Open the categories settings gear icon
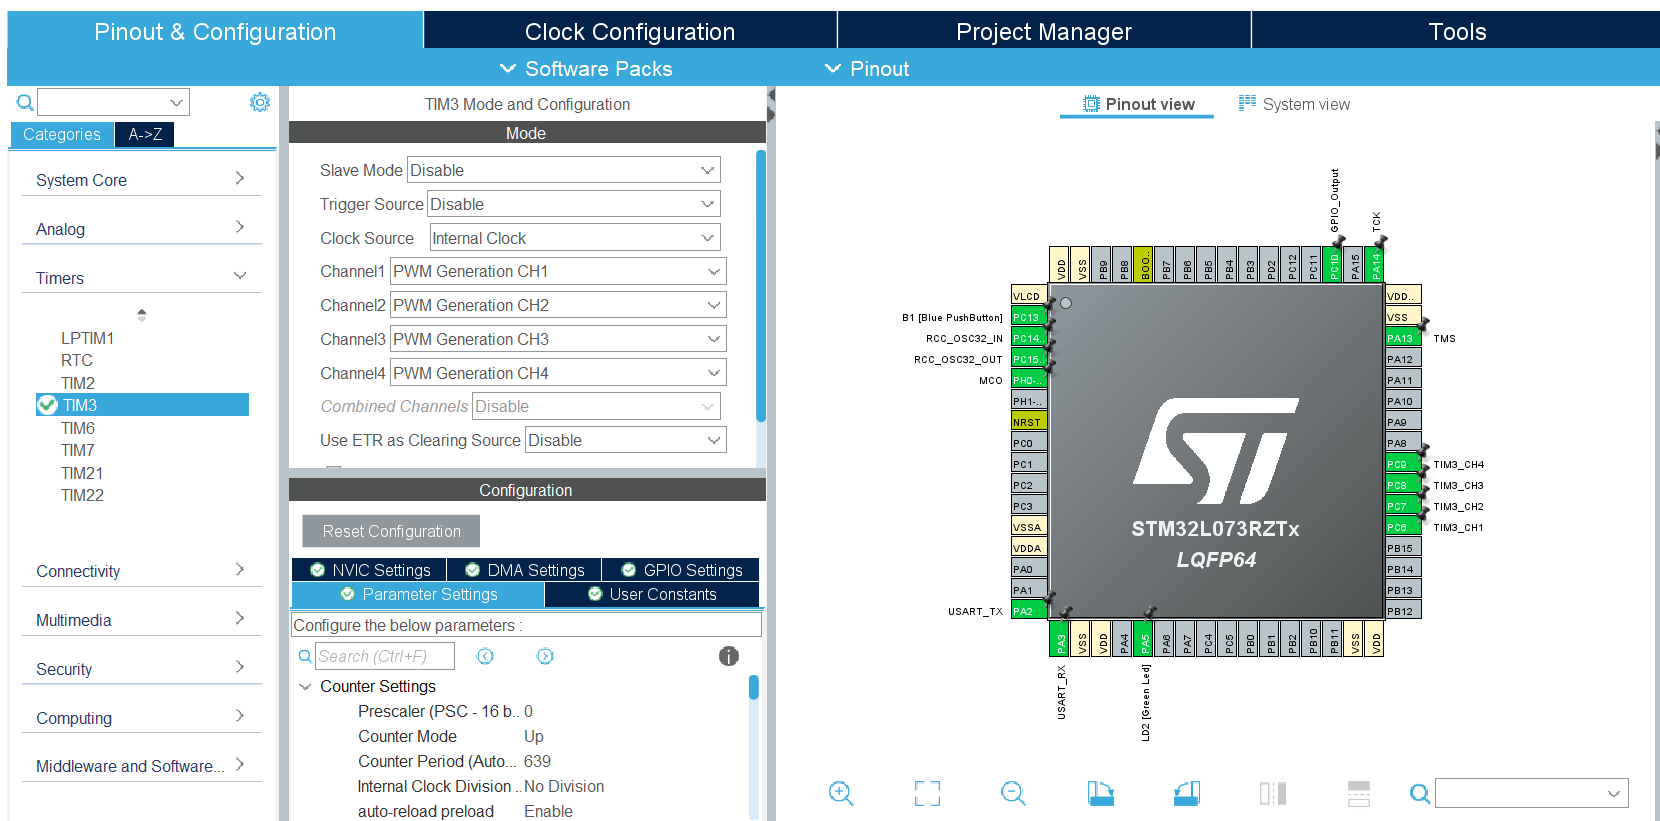The image size is (1660, 821). (x=260, y=102)
